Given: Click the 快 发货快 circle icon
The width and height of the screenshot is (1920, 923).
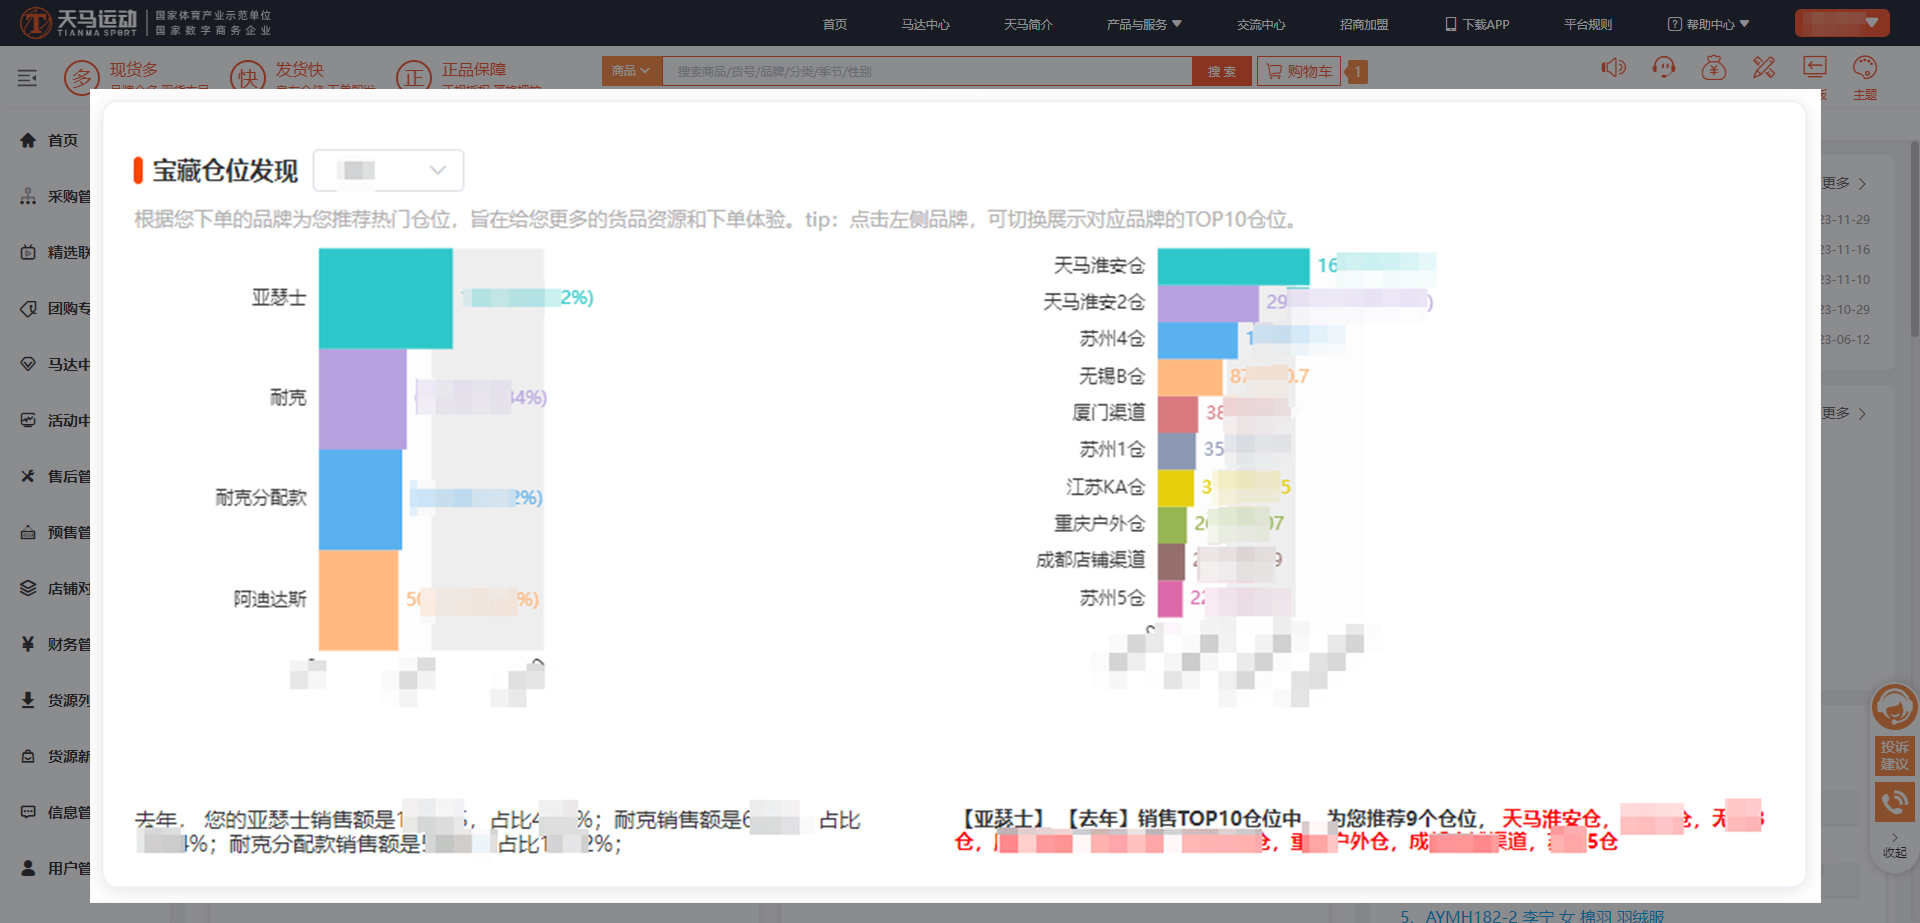Looking at the screenshot, I should click(248, 77).
